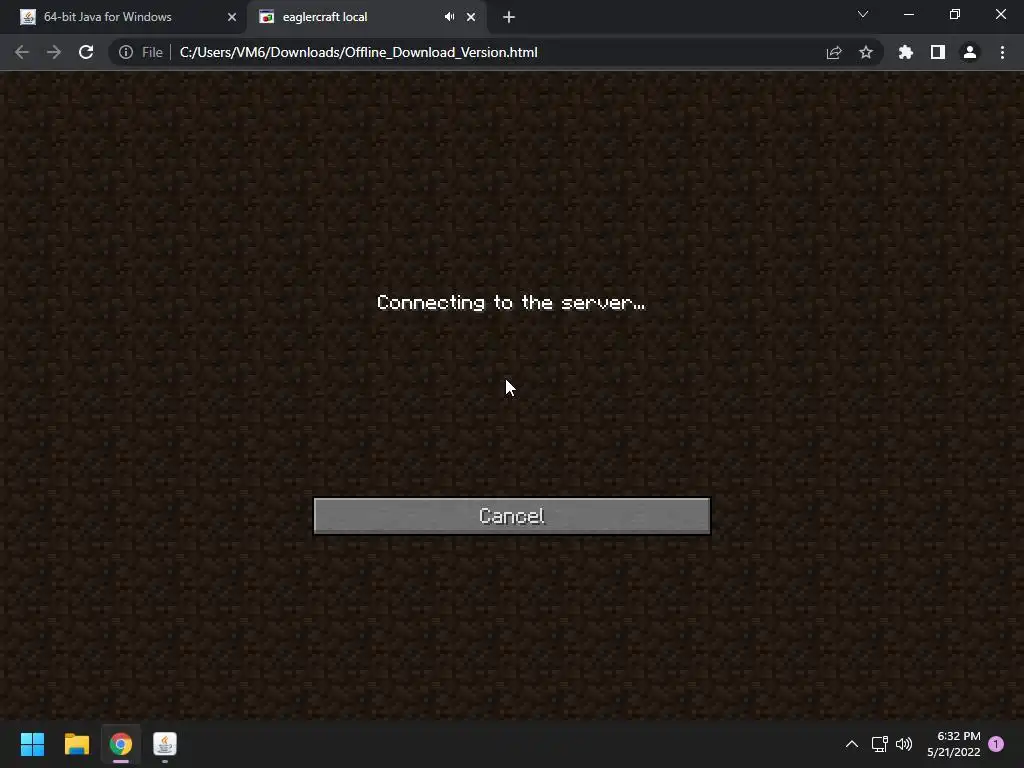Mute the eaglercraft tab audio icon
Image resolution: width=1024 pixels, height=768 pixels.
coord(449,16)
